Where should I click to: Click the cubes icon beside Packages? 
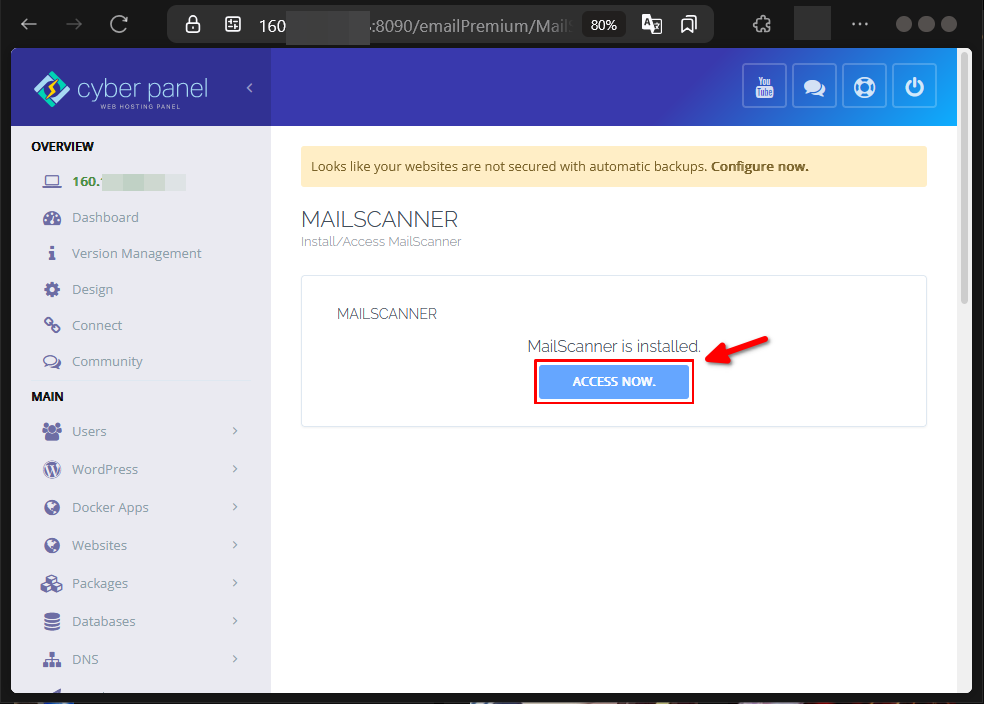click(x=51, y=584)
